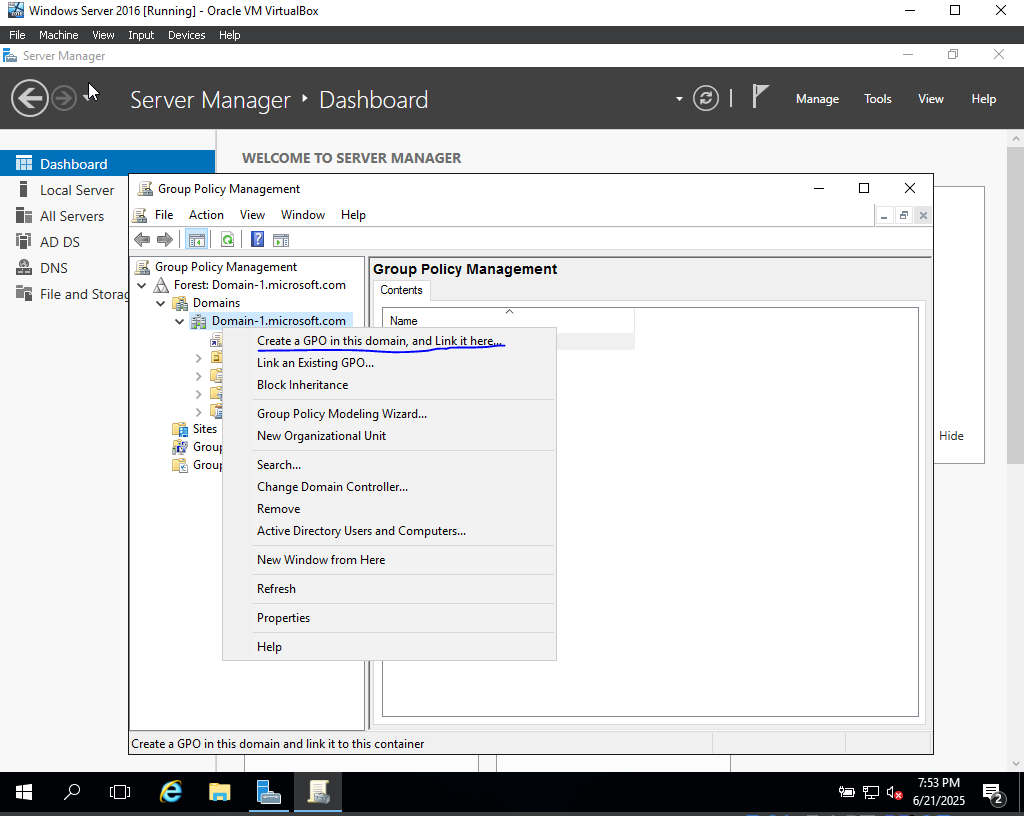Image resolution: width=1024 pixels, height=816 pixels.
Task: Open Properties from the context menu
Action: pyautogui.click(x=389, y=618)
